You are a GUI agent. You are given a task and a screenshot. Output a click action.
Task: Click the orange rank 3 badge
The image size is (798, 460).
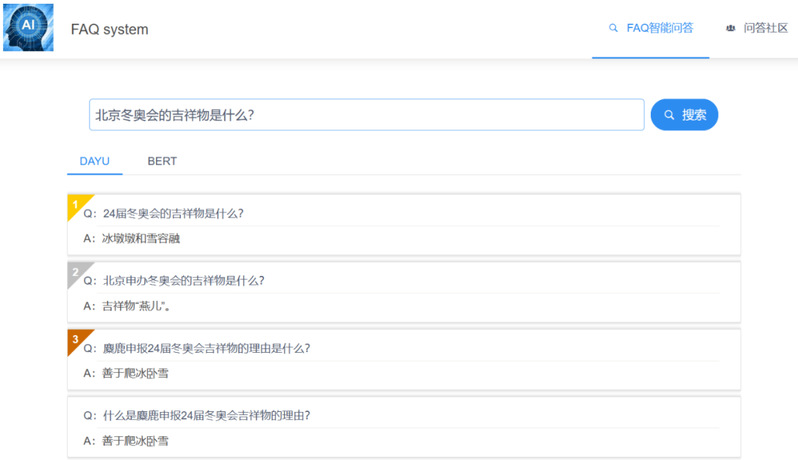tap(77, 339)
